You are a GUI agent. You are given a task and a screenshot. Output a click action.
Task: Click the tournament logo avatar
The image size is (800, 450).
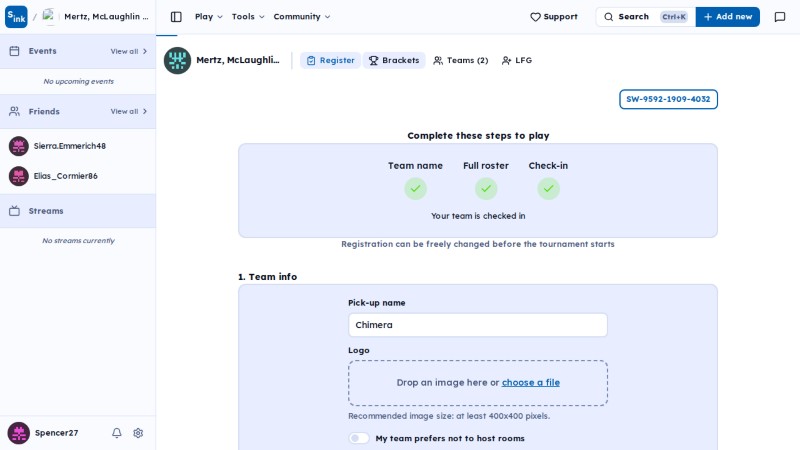click(177, 60)
